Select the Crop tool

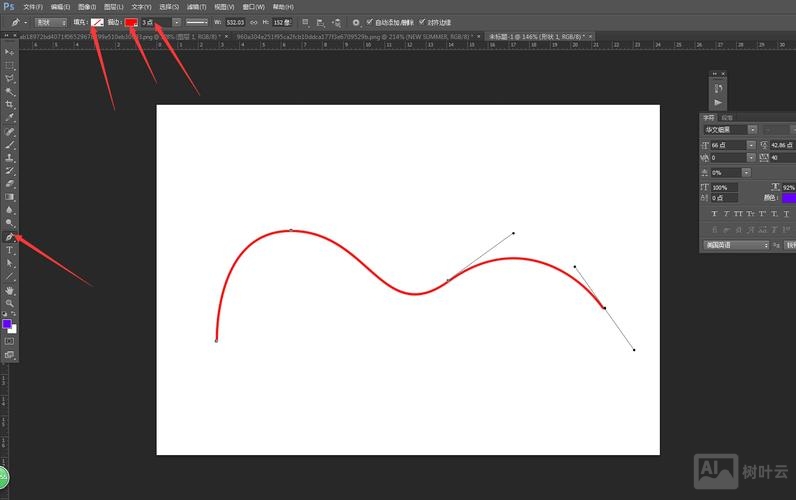(10, 104)
